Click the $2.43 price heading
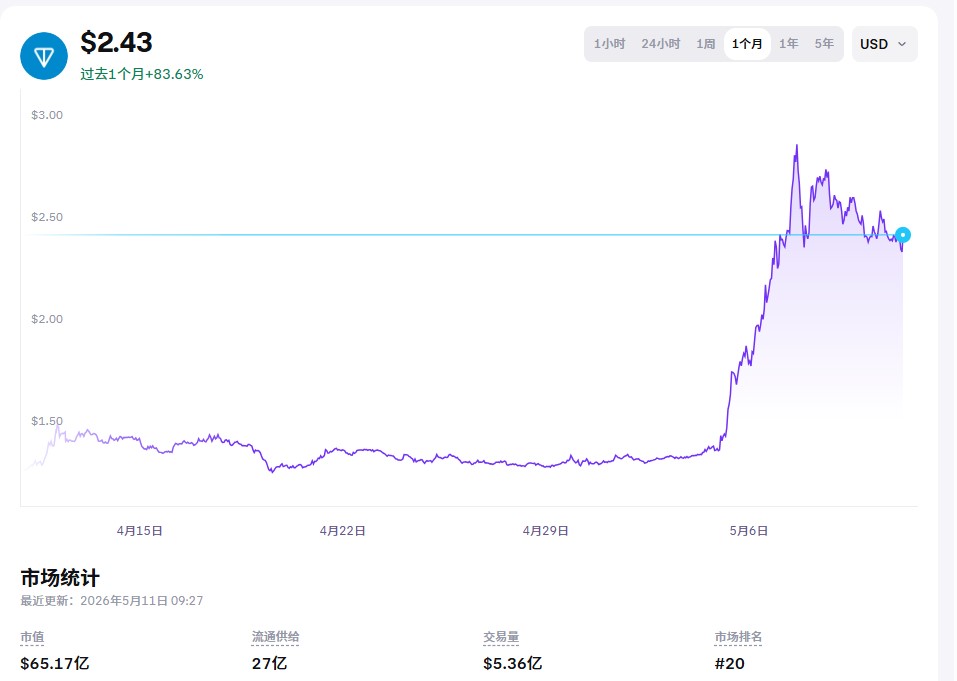This screenshot has width=957, height=681. [116, 42]
